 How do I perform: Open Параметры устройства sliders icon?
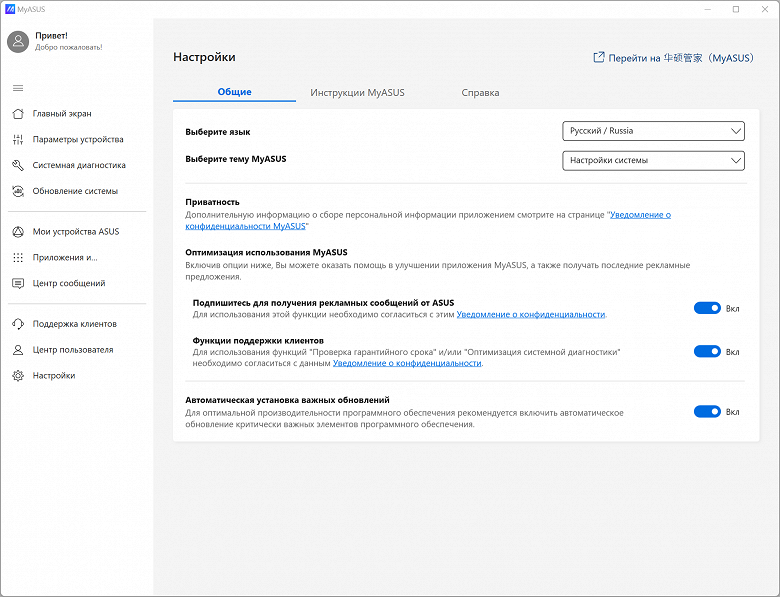(18, 139)
